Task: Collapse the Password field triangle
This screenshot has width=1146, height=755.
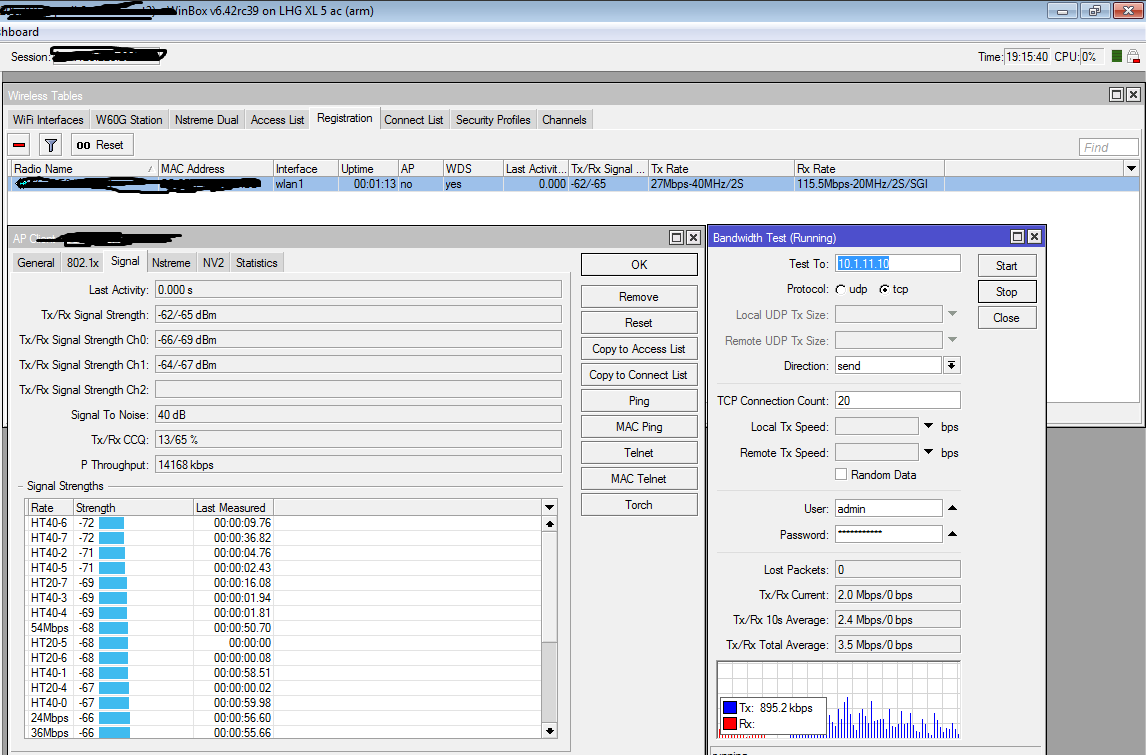Action: point(953,535)
